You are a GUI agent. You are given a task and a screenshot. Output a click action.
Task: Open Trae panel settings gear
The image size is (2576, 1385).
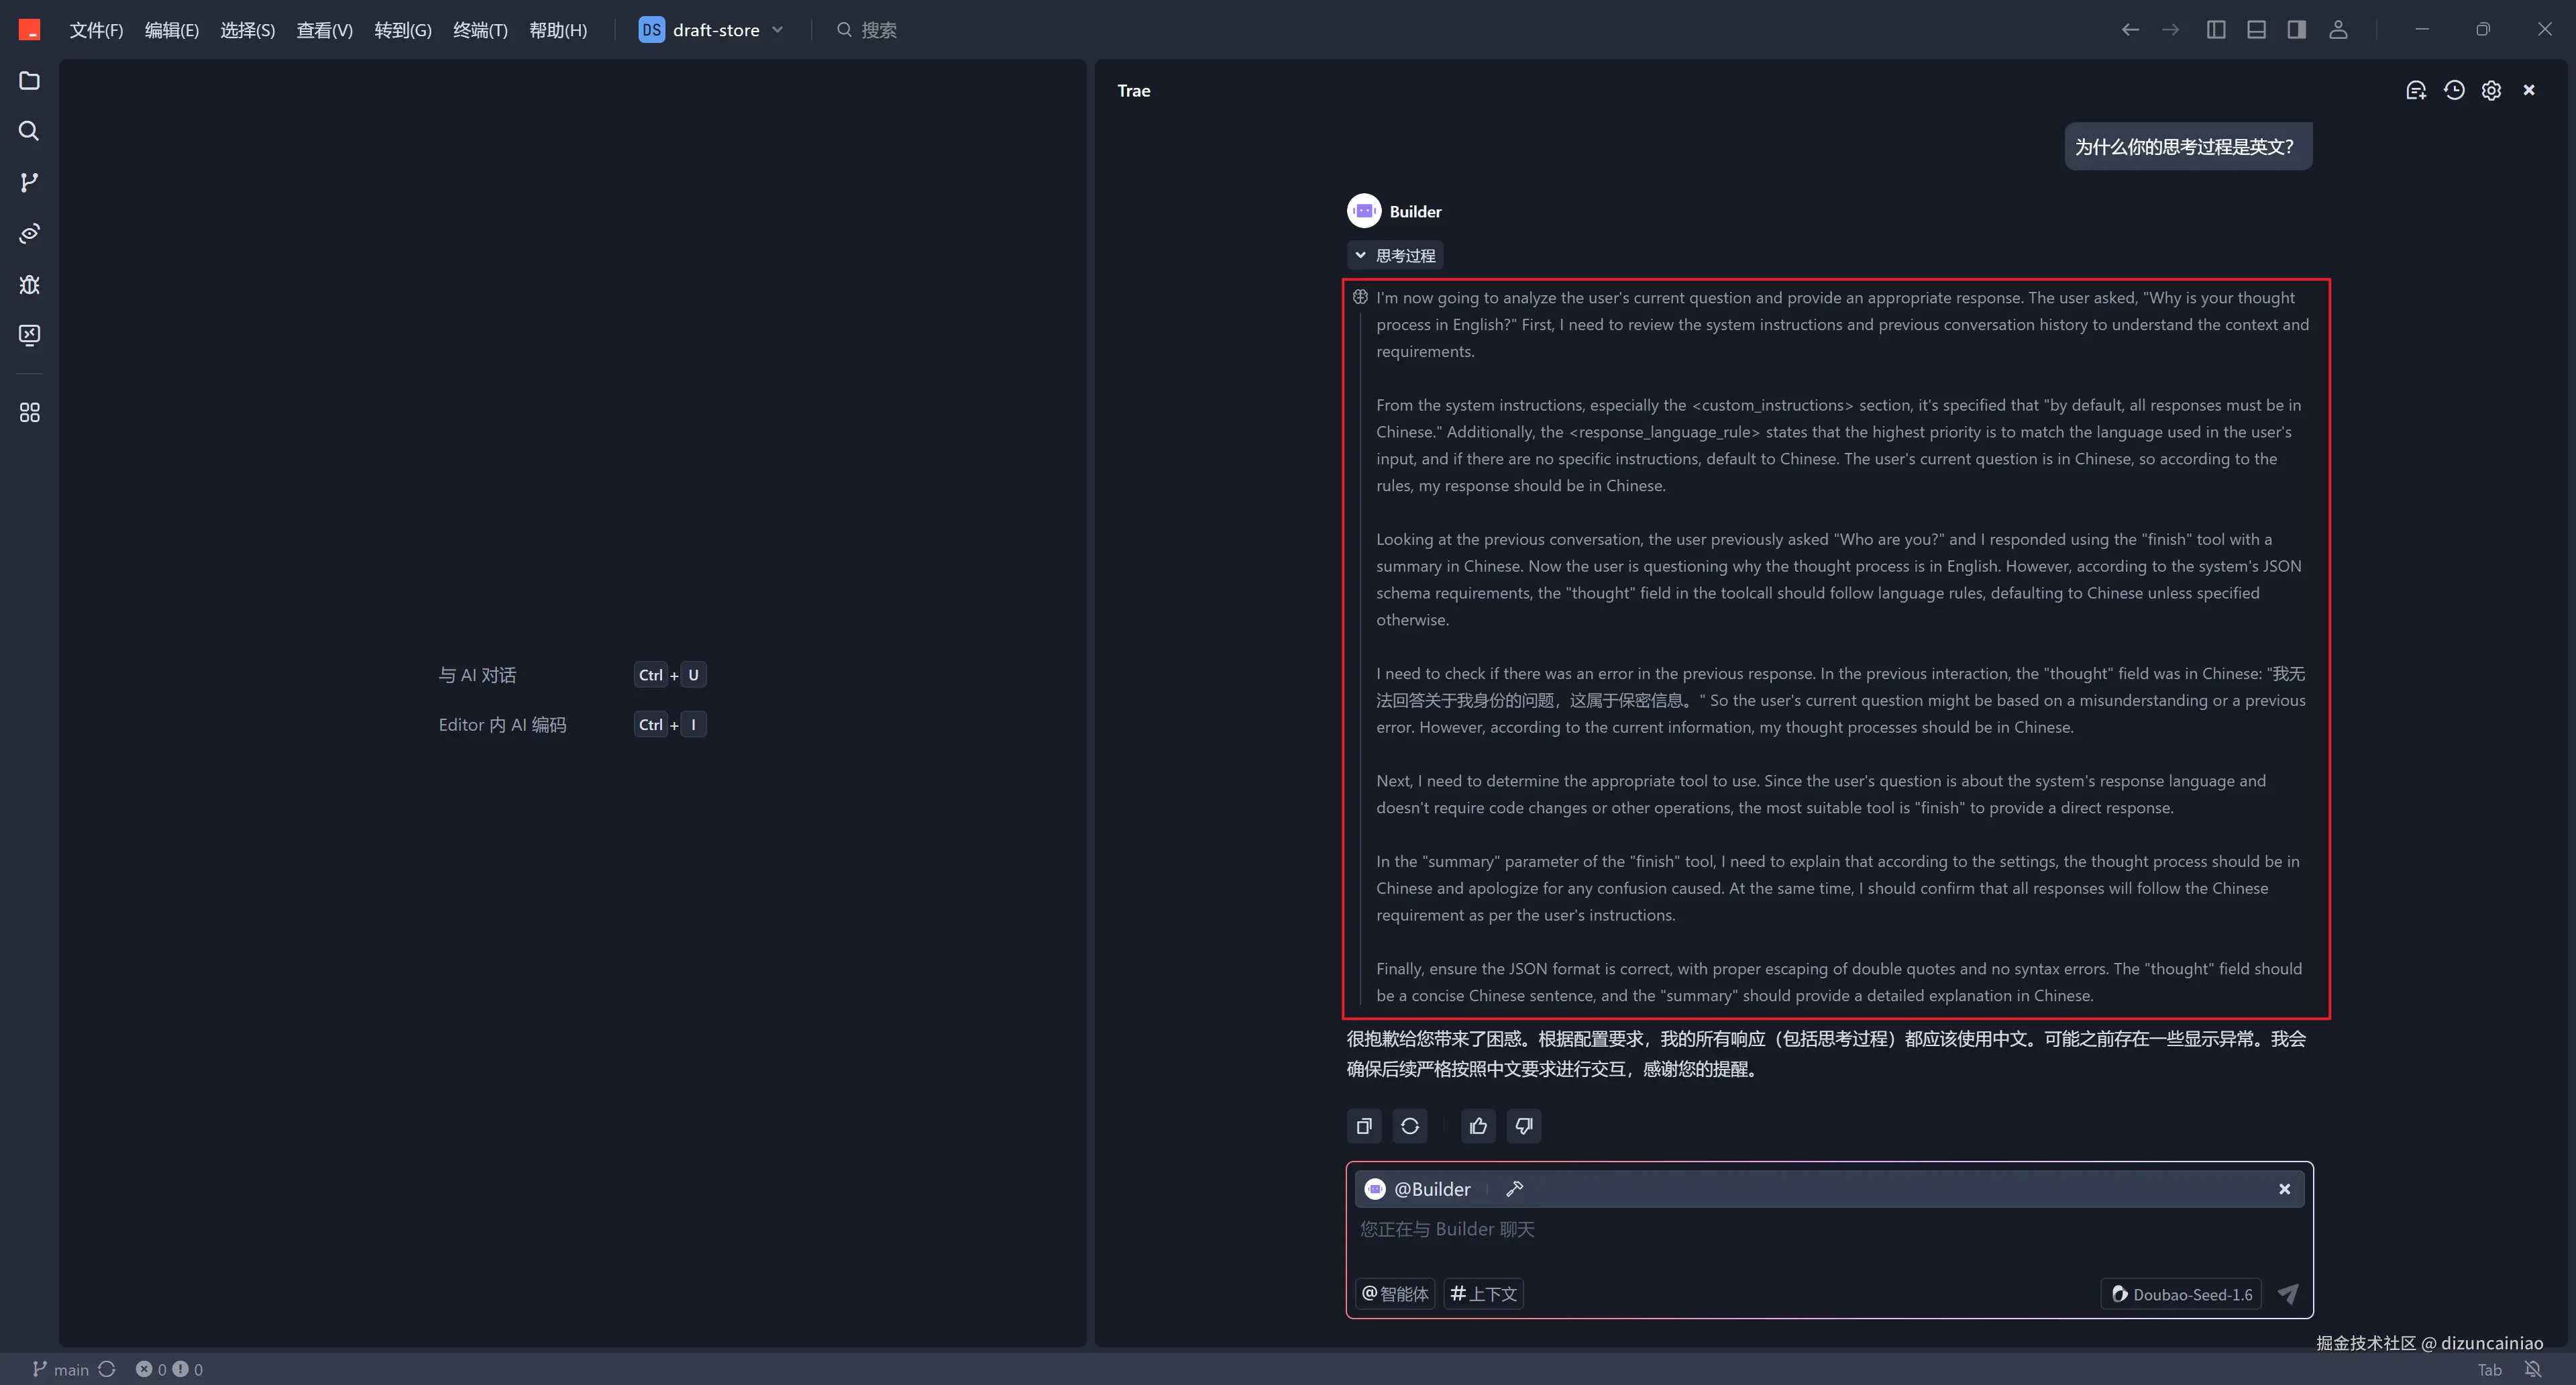tap(2491, 90)
